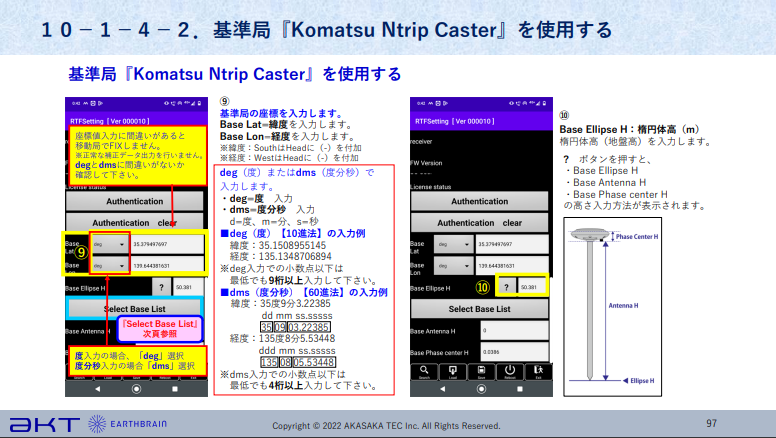The image size is (776, 438).
Task: Tap Android home circle on left phone
Action: 136,389
